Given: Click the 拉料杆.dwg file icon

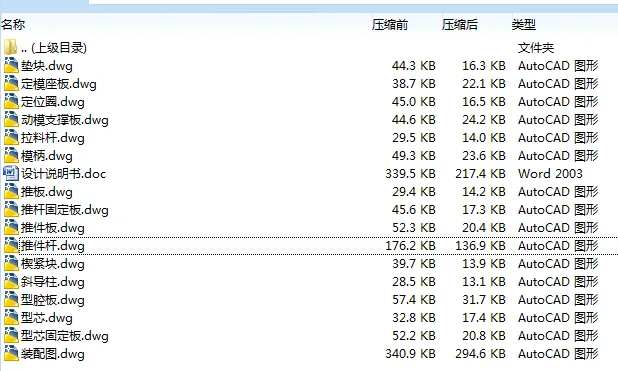Looking at the screenshot, I should (11, 138).
